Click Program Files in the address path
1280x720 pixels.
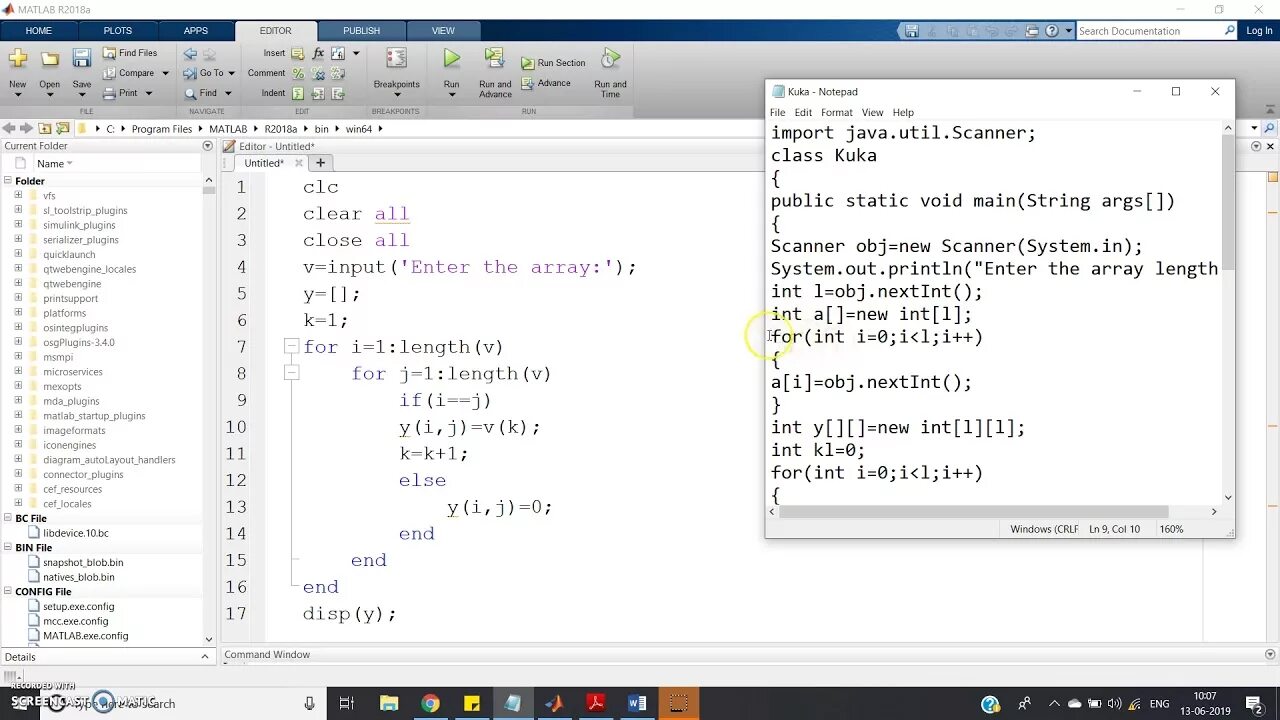click(161, 129)
